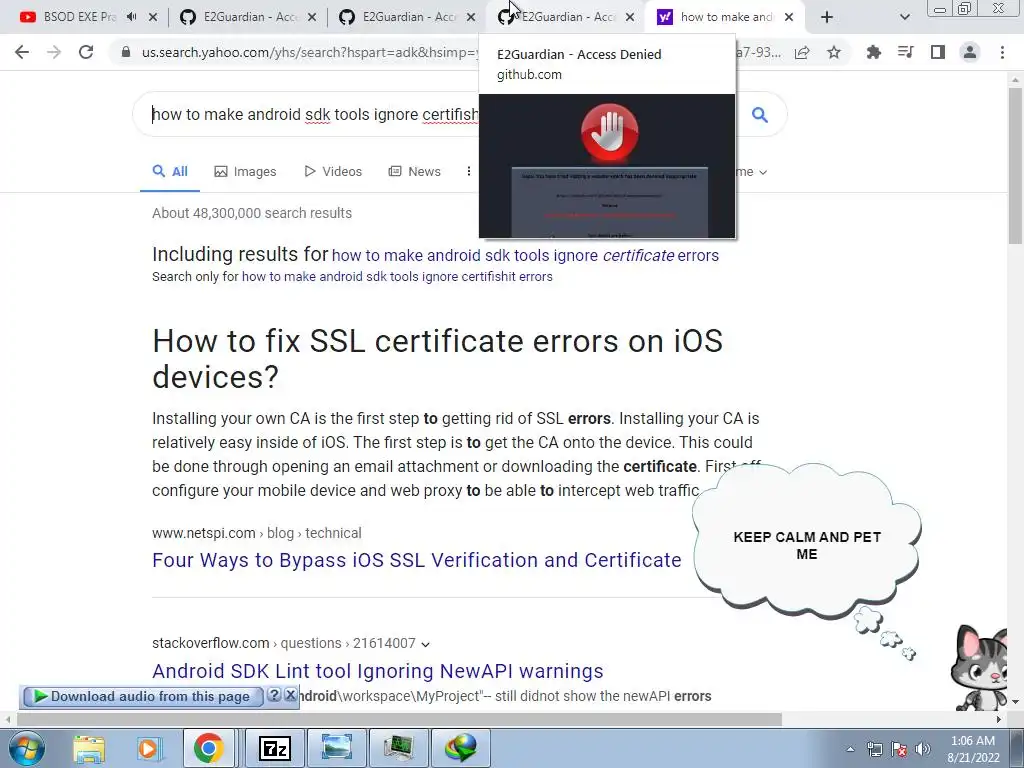The width and height of the screenshot is (1024, 768).
Task: Switch to the second E2Guardian GitHub tab
Action: tap(408, 17)
